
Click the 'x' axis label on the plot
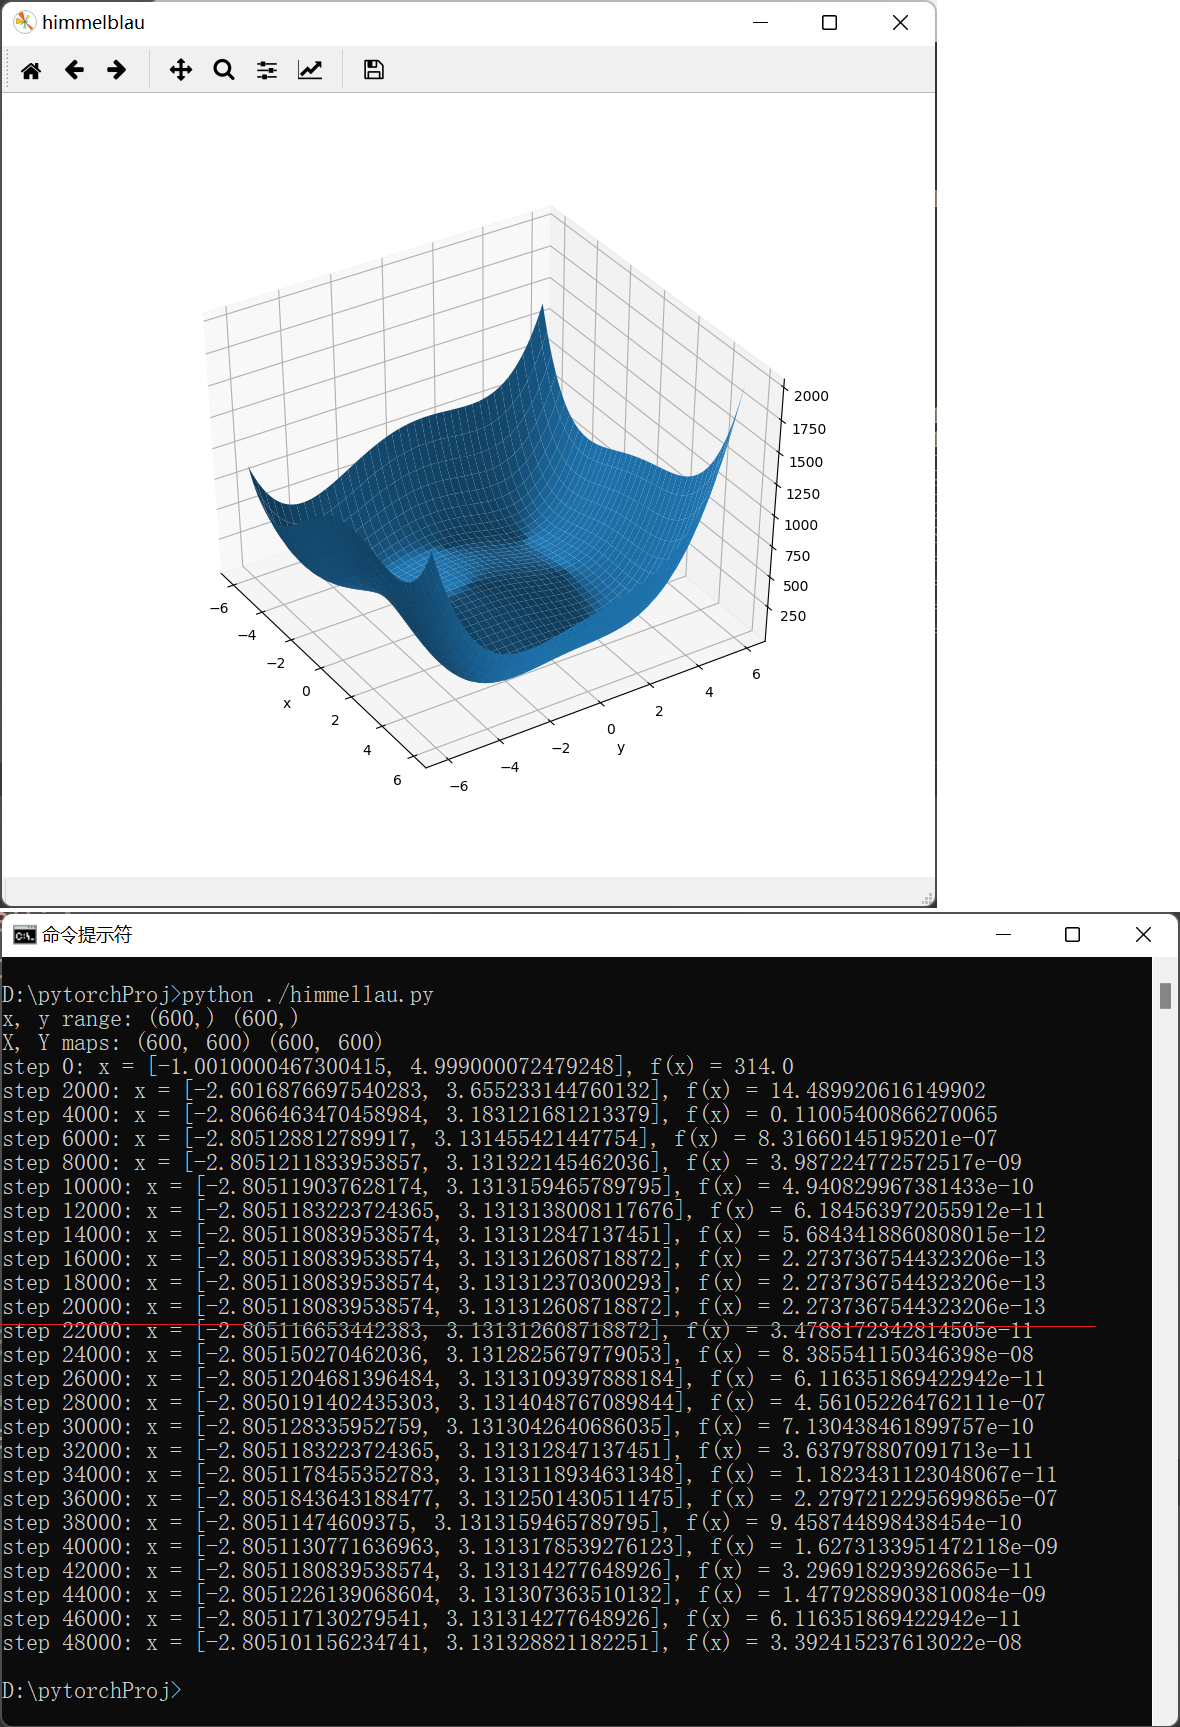287,703
